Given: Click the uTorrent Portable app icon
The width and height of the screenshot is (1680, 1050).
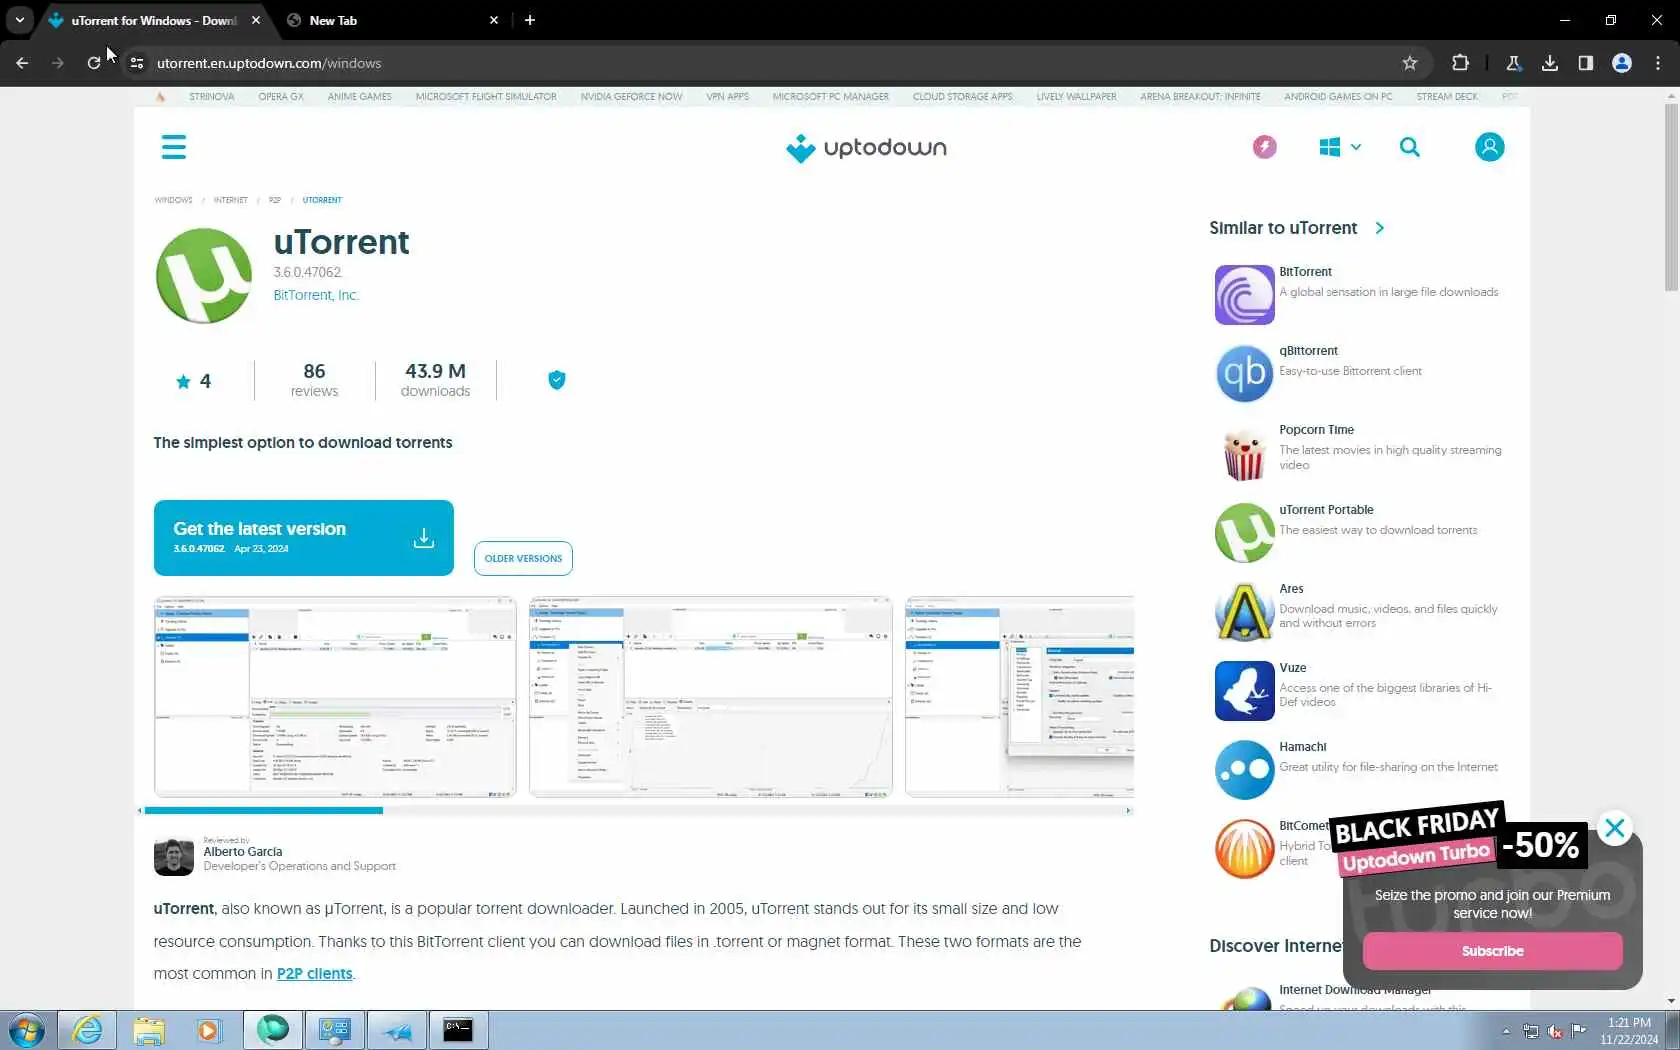Looking at the screenshot, I should [1244, 533].
